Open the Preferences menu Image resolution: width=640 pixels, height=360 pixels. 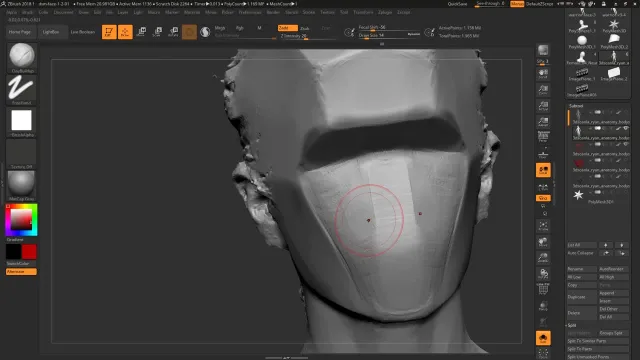click(250, 12)
